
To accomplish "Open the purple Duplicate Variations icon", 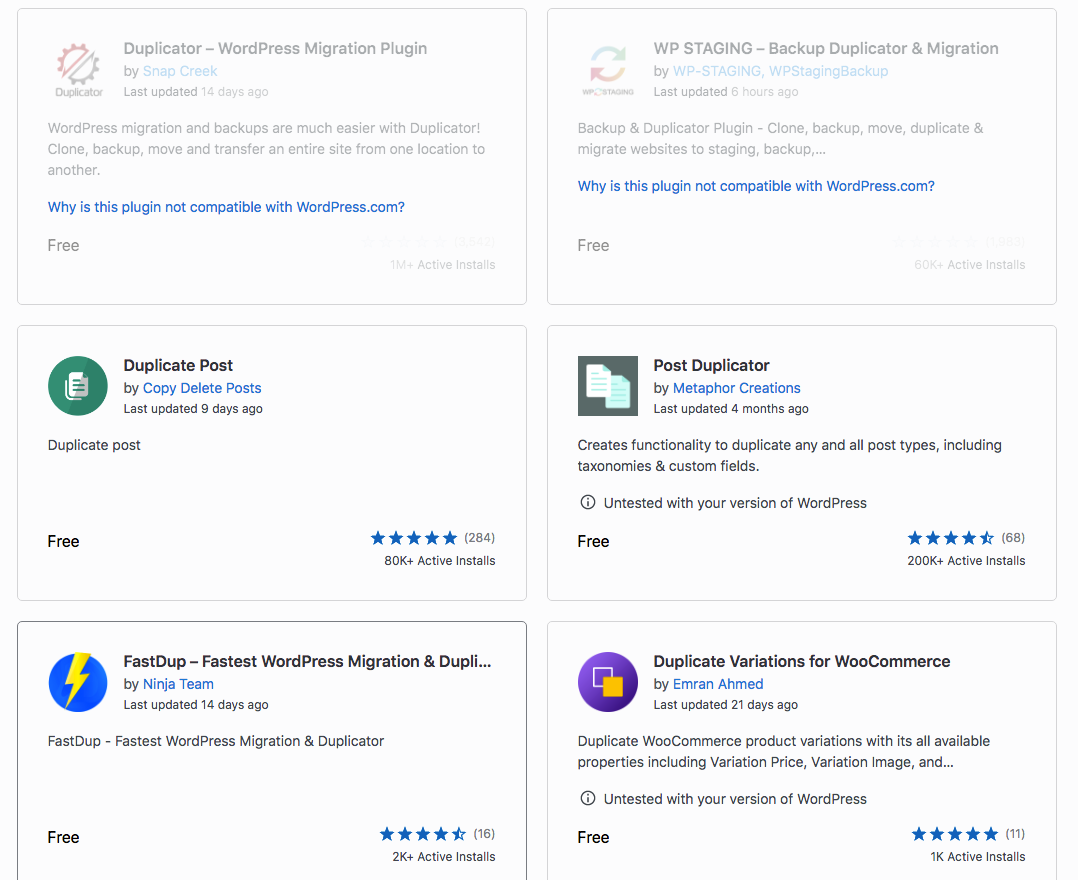I will 608,682.
